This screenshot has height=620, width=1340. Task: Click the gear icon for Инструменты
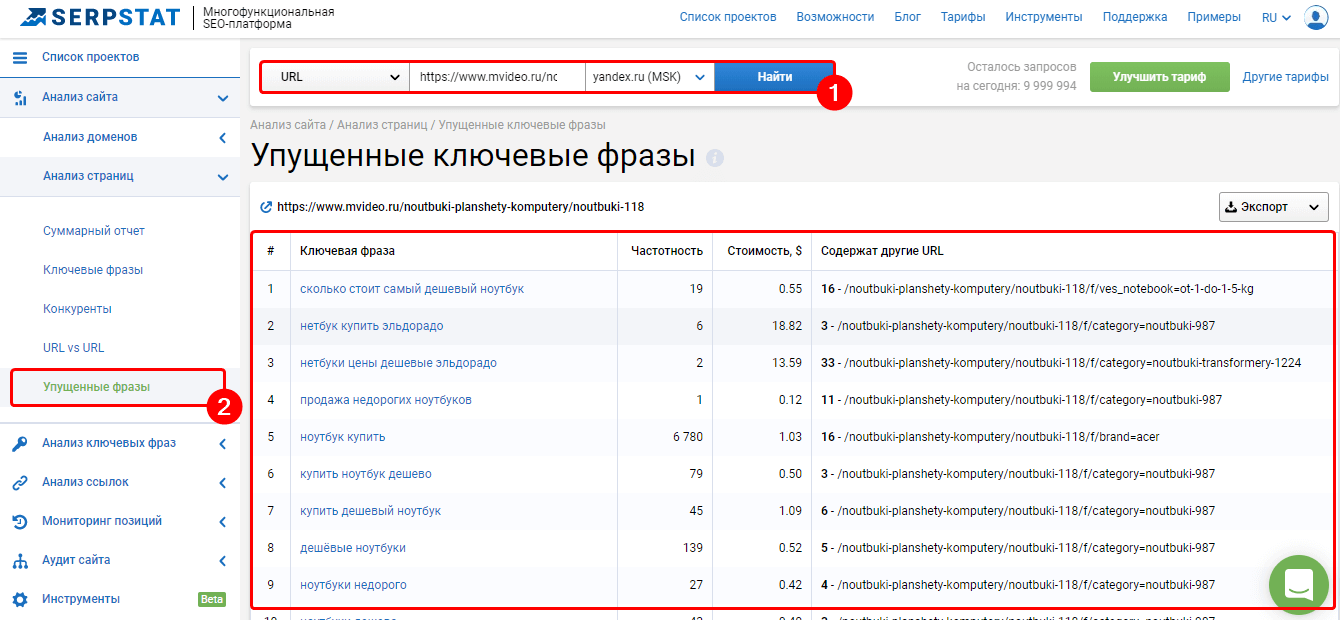[20, 599]
